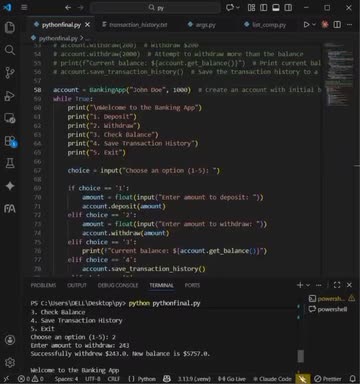Click the red bug debug icon
Image resolution: width=360 pixels, height=384 pixels.
point(325,25)
